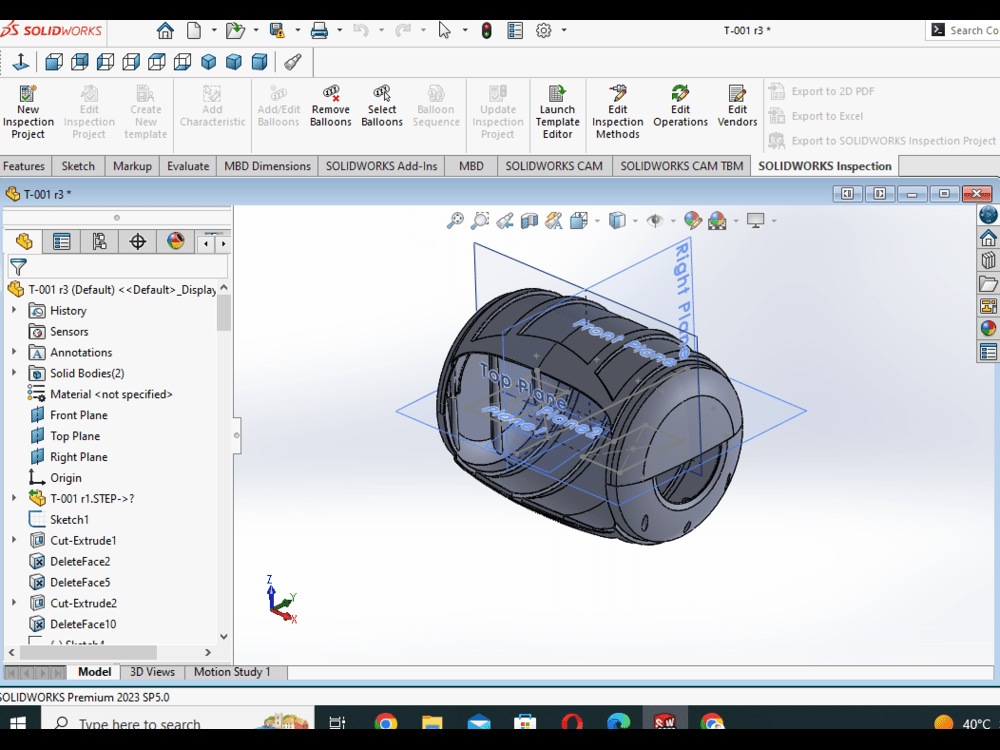Toggle Hide/Show Items in the view toolbar
Image resolution: width=1000 pixels, height=750 pixels.
click(x=656, y=219)
